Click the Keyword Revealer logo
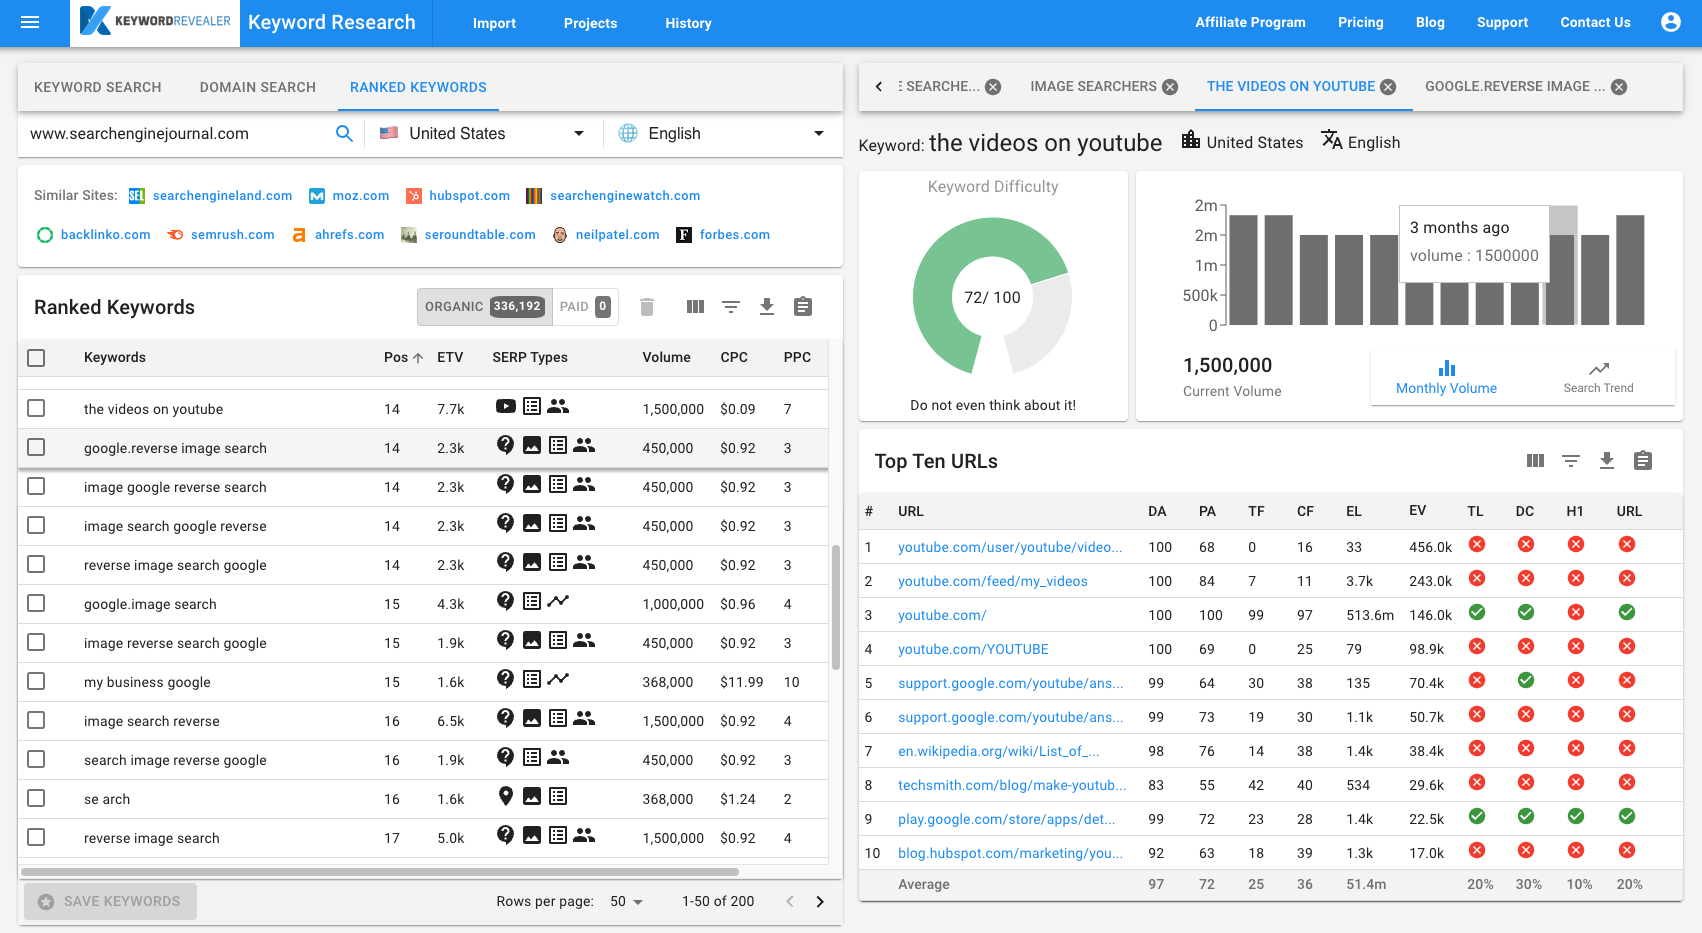The height and width of the screenshot is (933, 1702). pos(155,22)
